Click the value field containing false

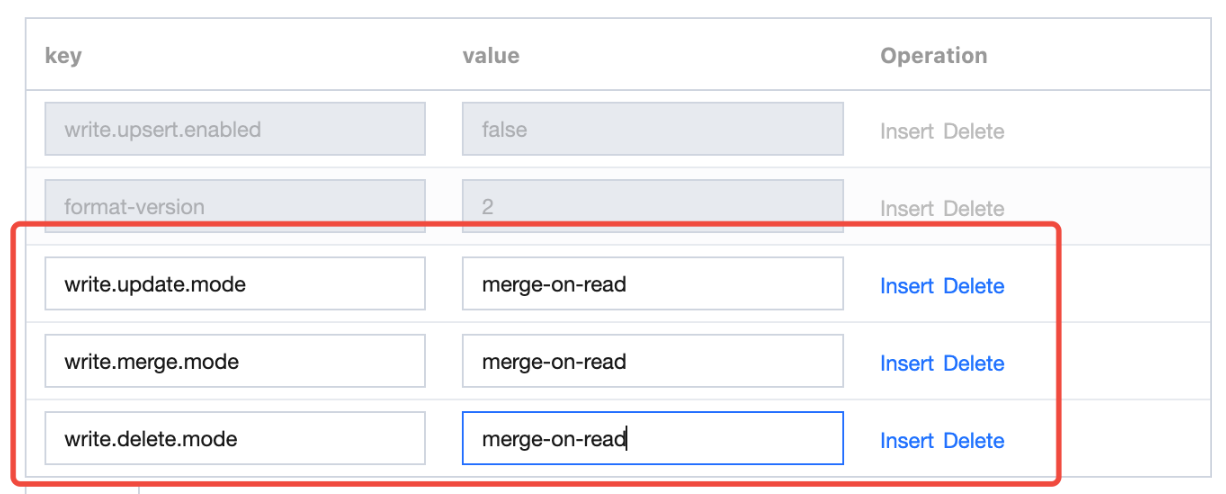(652, 129)
